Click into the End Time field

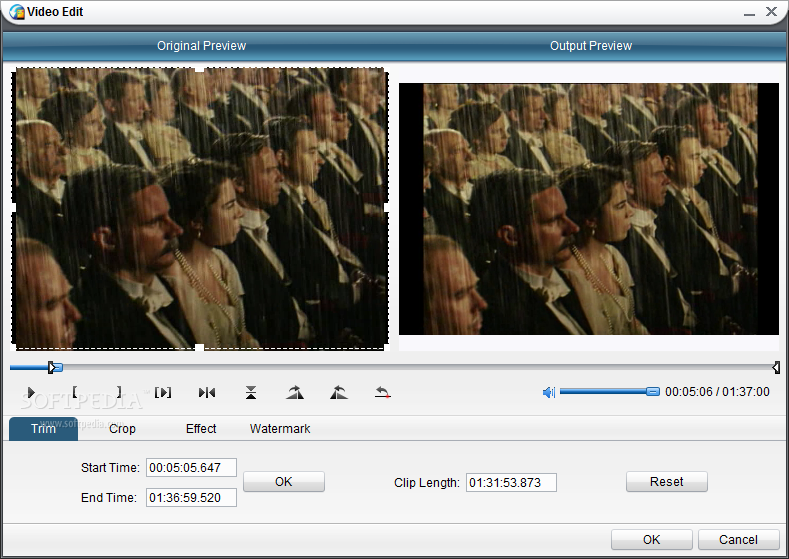coord(191,498)
